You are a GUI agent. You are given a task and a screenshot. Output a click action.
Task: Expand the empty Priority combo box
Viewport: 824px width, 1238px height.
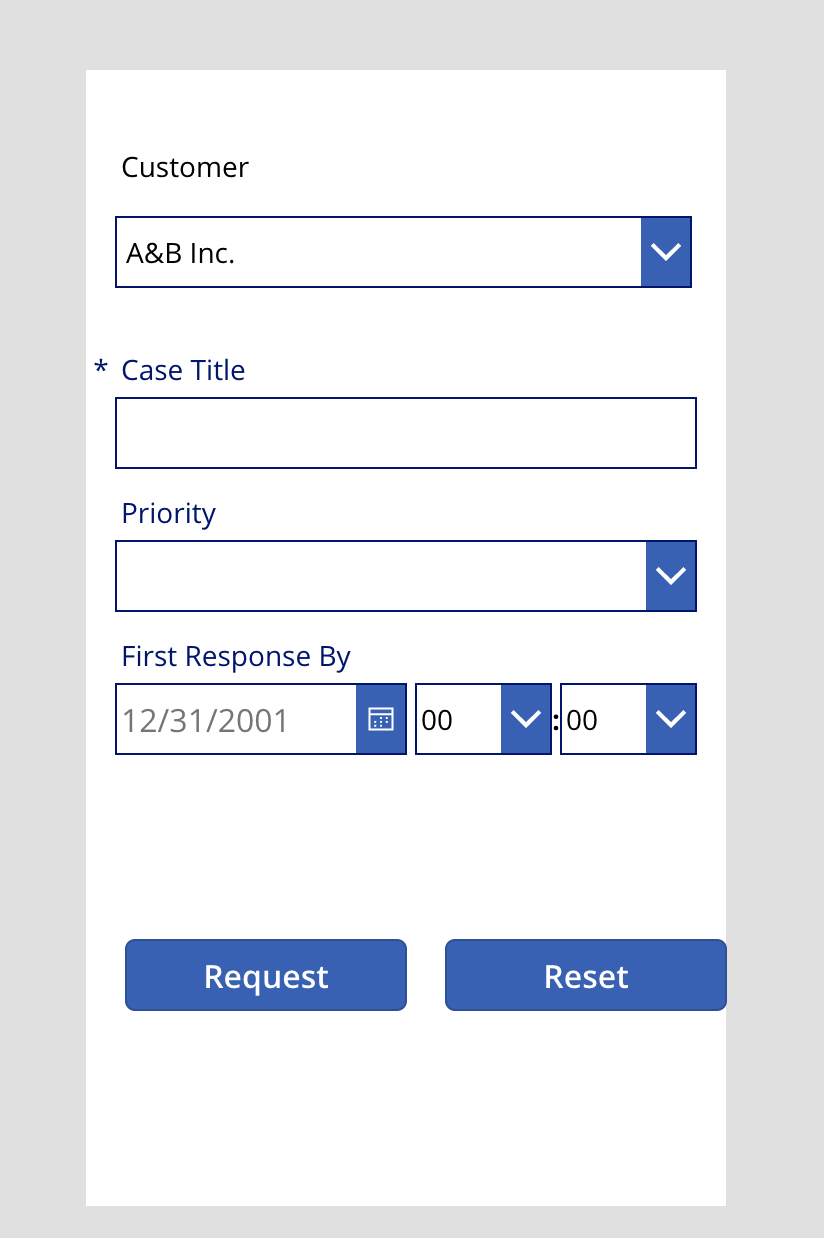pos(406,576)
